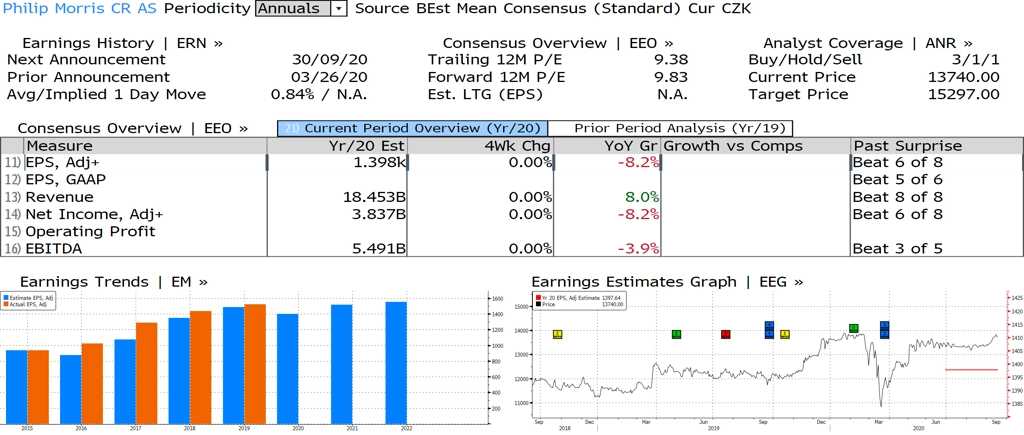Click black Price legend swatch
The image size is (1024, 435).
(537, 304)
